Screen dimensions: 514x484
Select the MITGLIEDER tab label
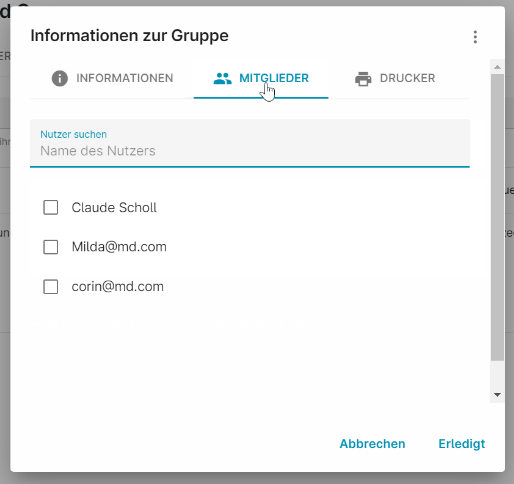274,78
